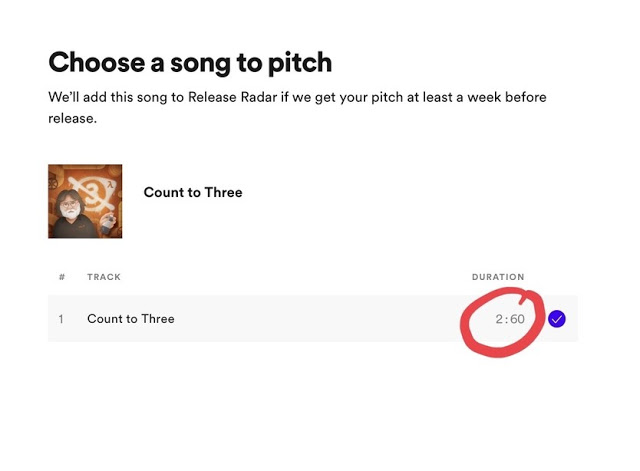Select the Count to Three track name
This screenshot has height=471, width=640.
coord(131,319)
